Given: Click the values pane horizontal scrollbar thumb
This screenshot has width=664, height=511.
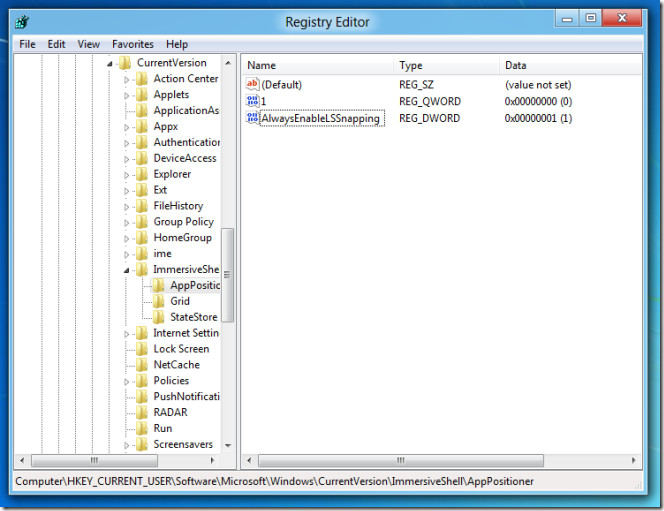Looking at the screenshot, I should point(401,460).
